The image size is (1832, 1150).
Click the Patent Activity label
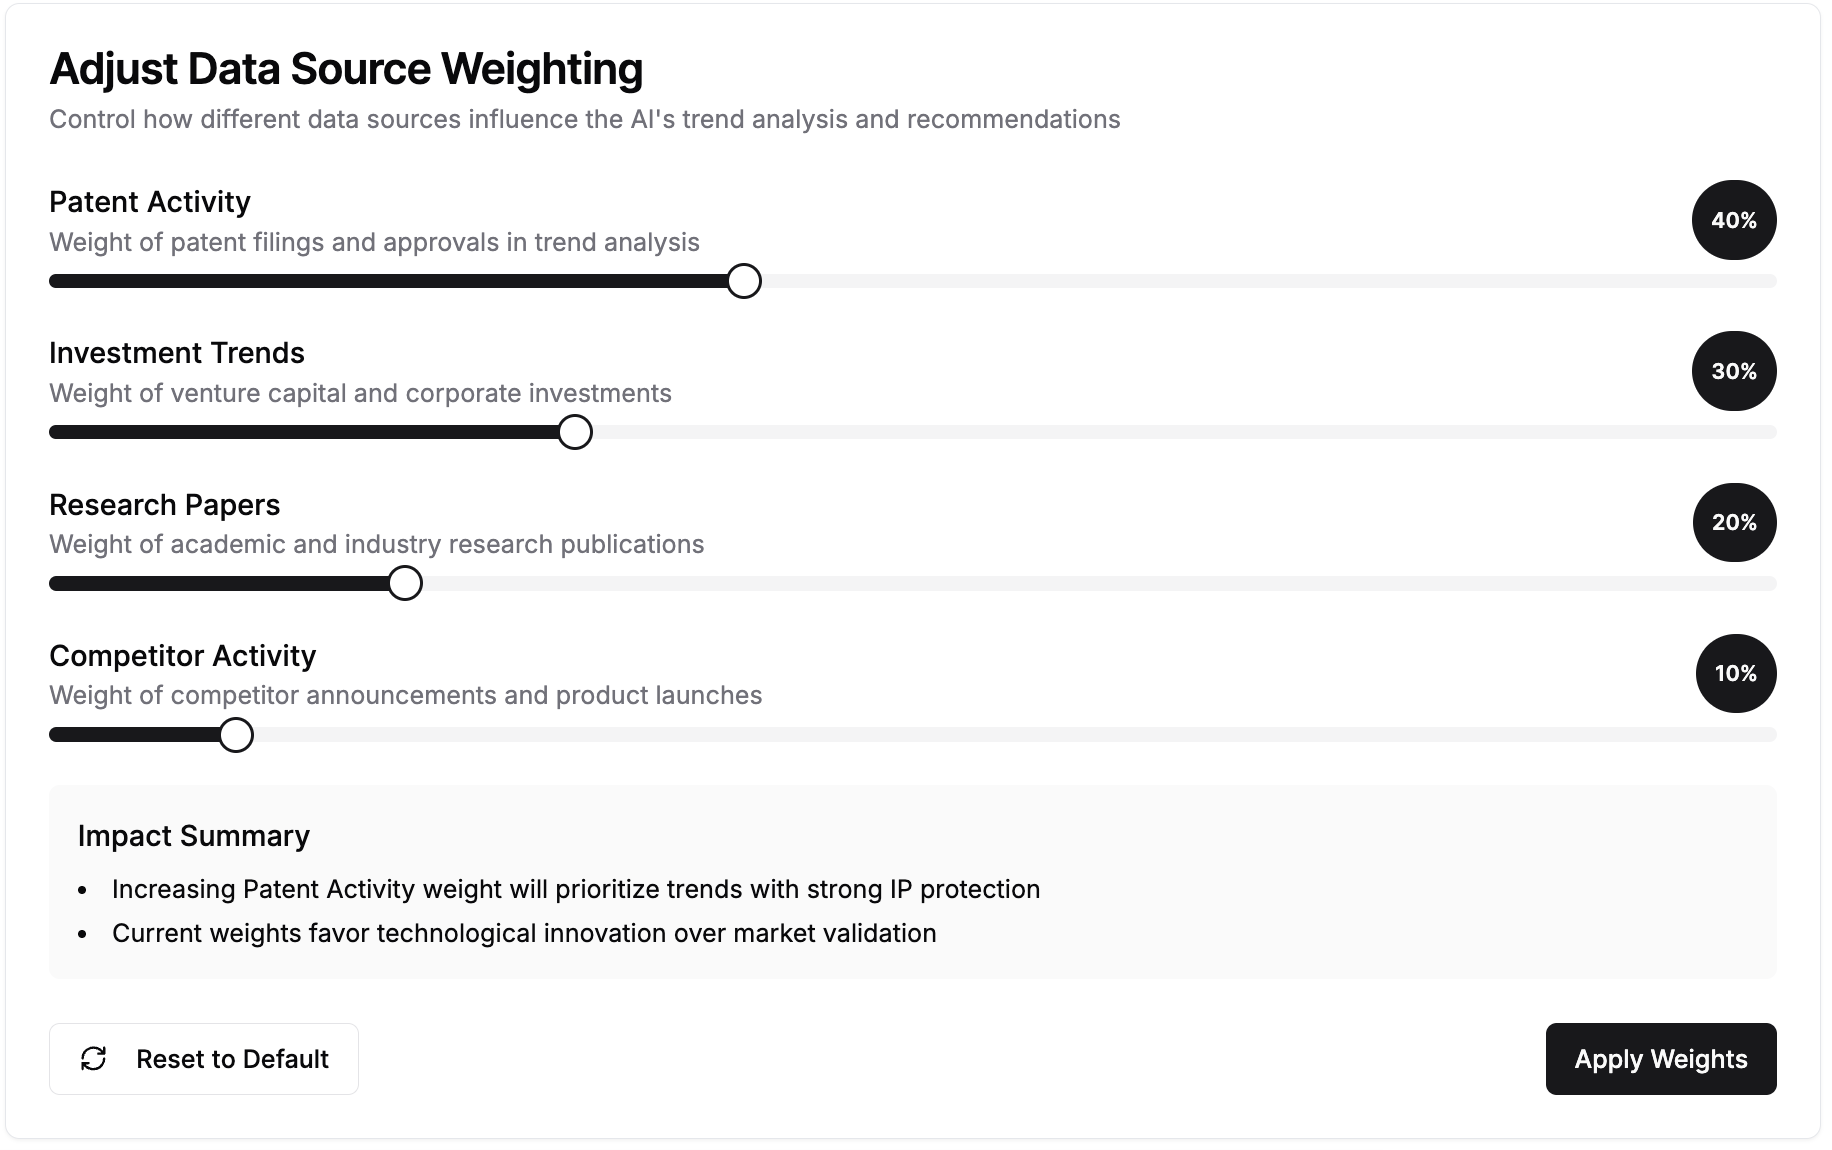pyautogui.click(x=150, y=202)
